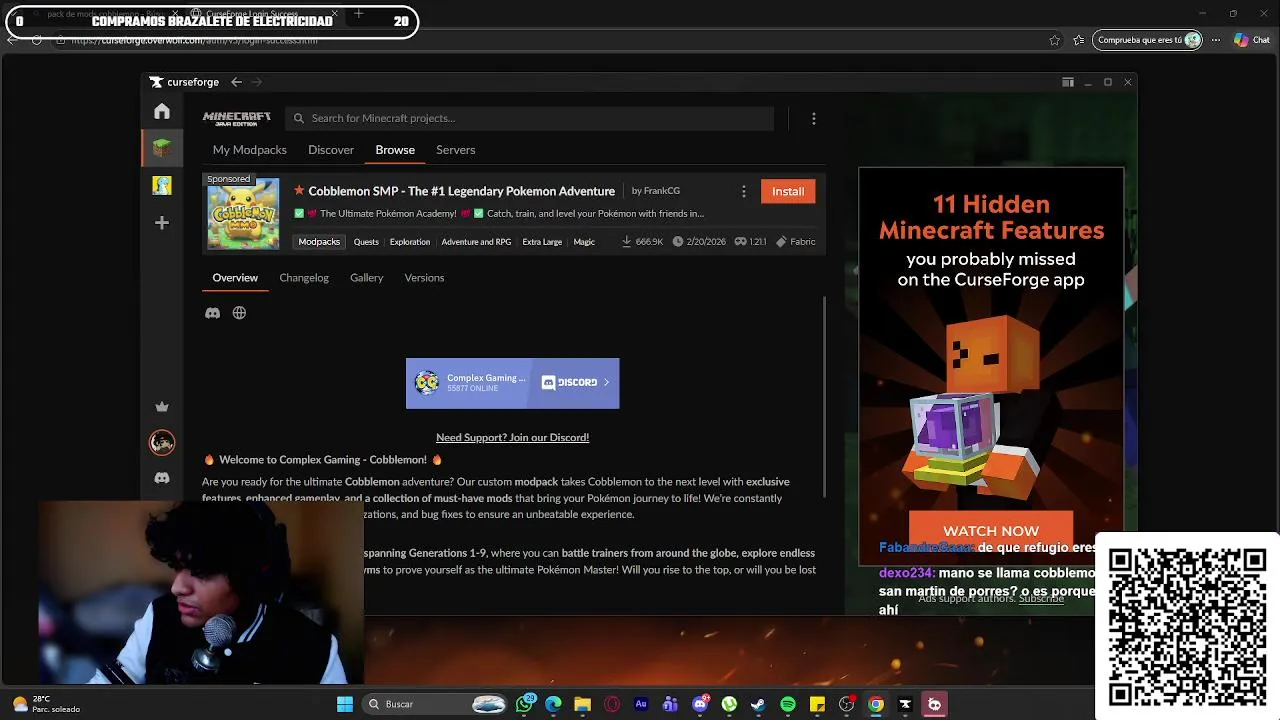Viewport: 1280px width, 720px height.
Task: Open Google Chrome from the taskbar
Action: point(876,704)
